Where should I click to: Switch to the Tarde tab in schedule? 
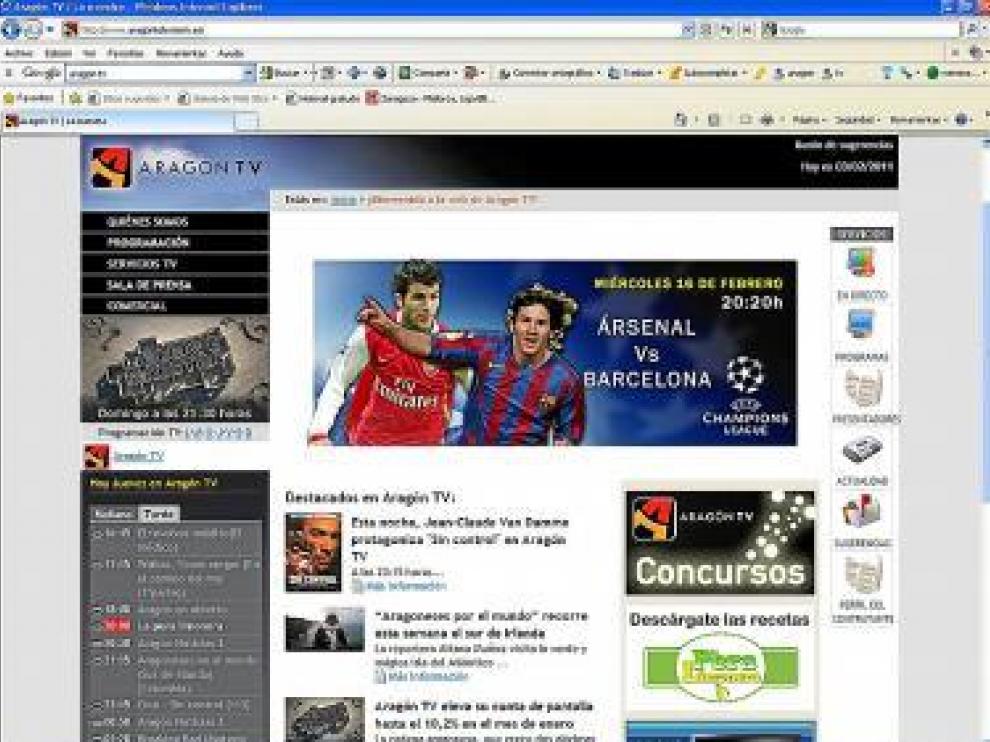[159, 514]
